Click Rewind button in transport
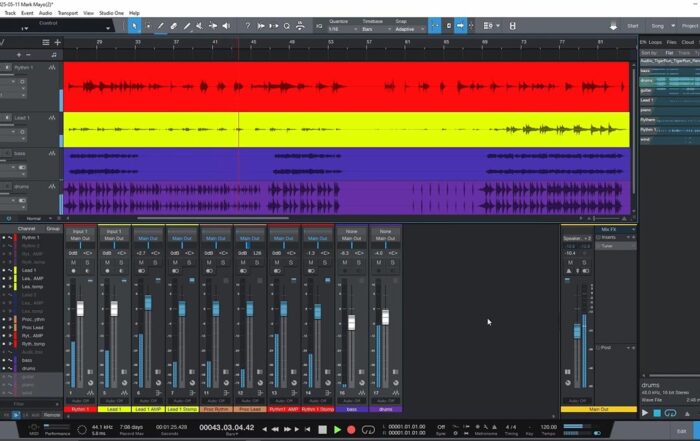Viewport: 700px width, 441px height. 275,429
